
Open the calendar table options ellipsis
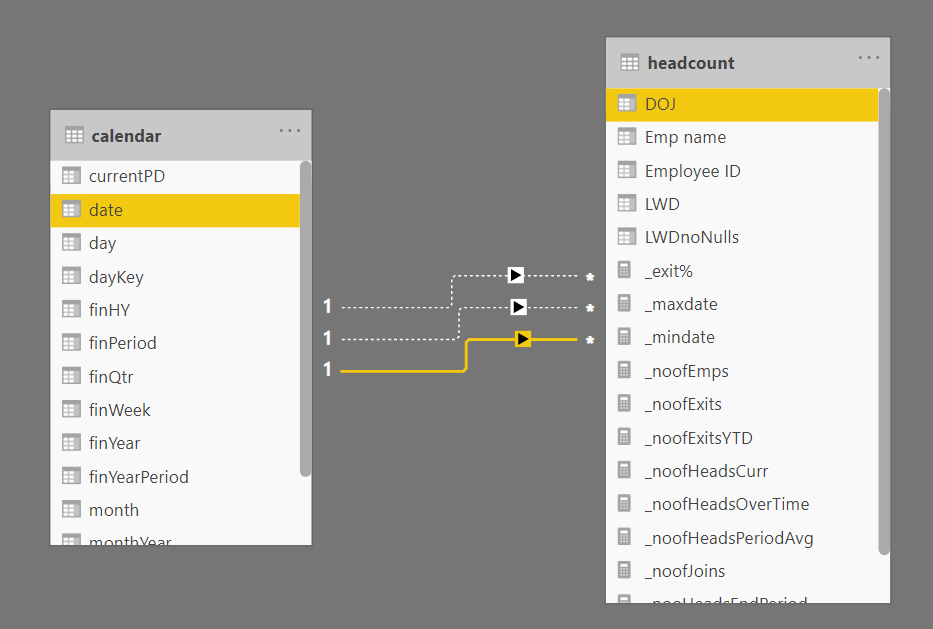tap(290, 130)
